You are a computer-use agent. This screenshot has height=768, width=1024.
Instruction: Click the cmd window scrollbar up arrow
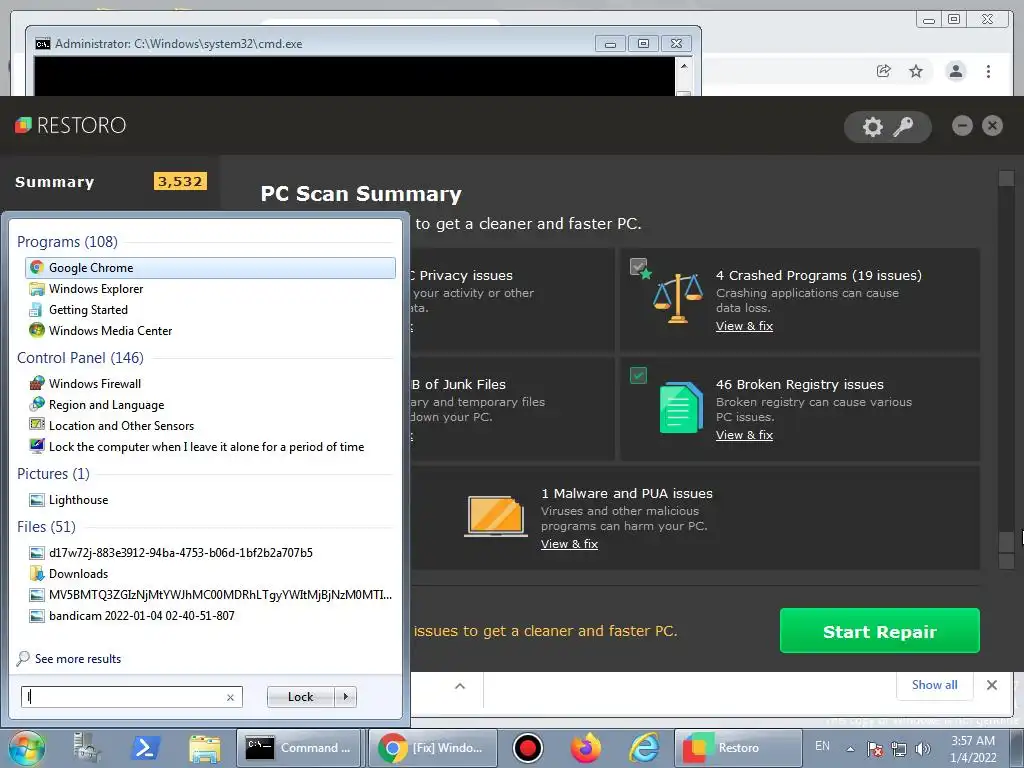683,66
